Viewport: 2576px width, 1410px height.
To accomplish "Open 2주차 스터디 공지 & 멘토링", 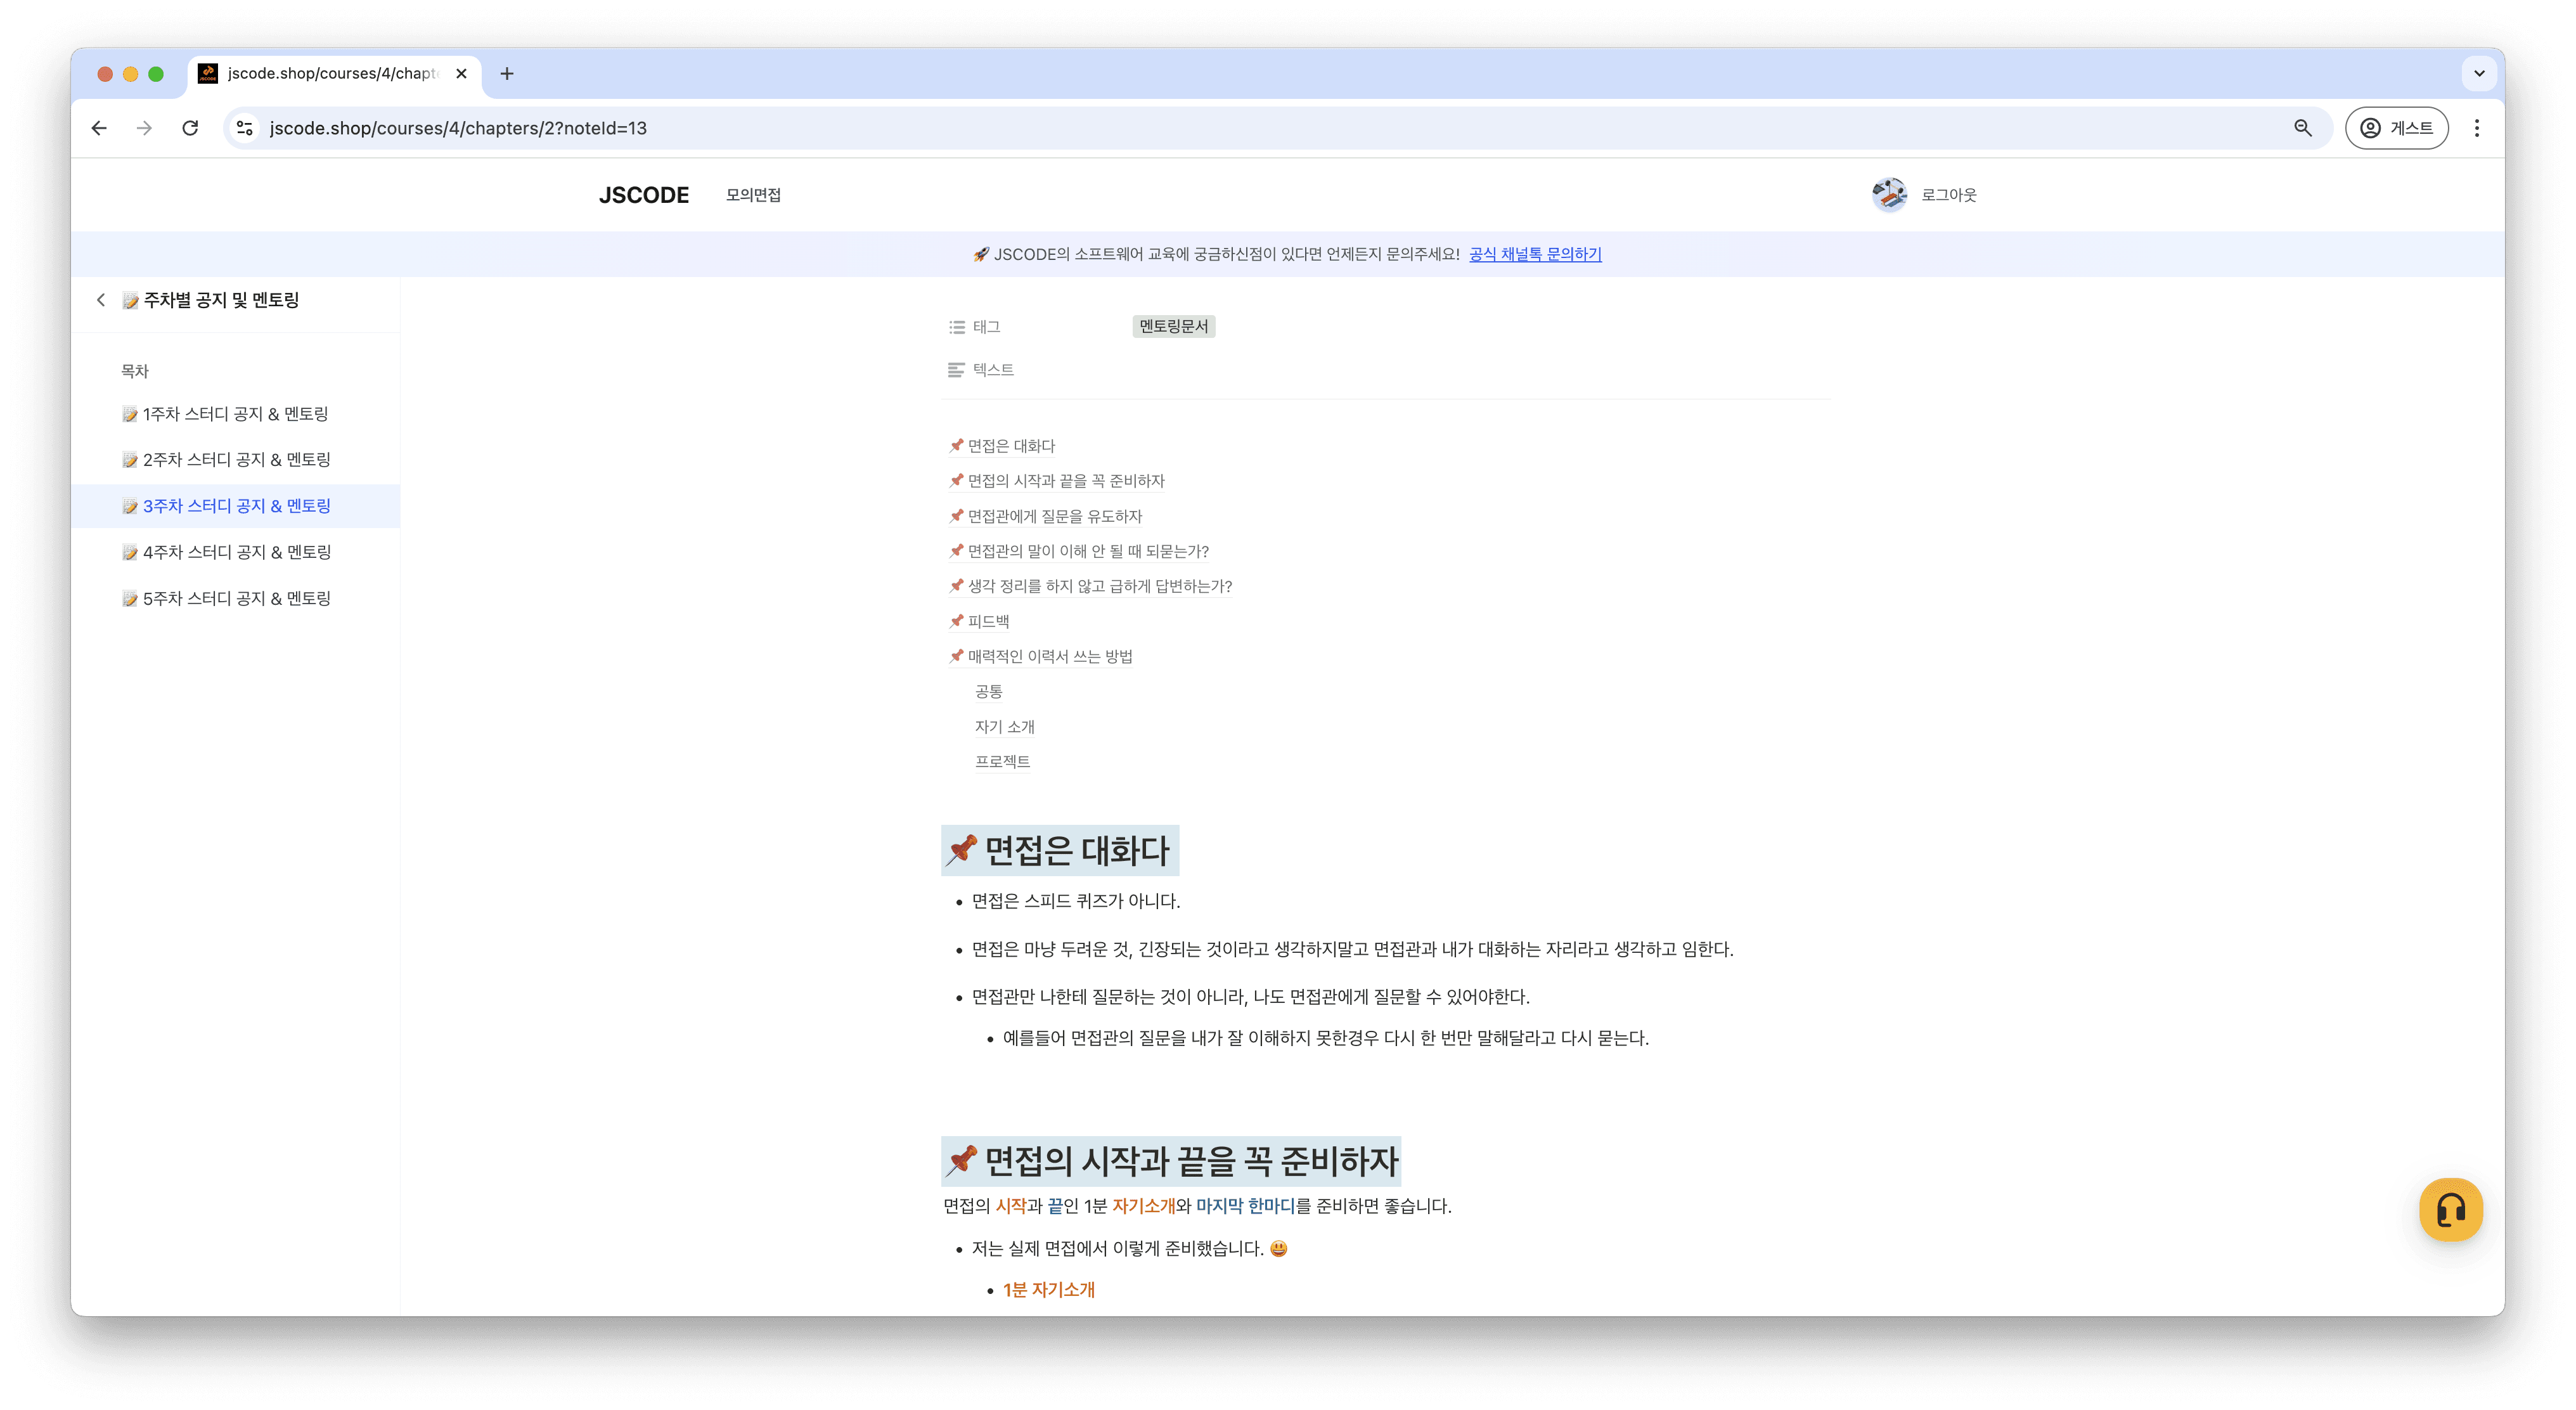I will coord(227,460).
